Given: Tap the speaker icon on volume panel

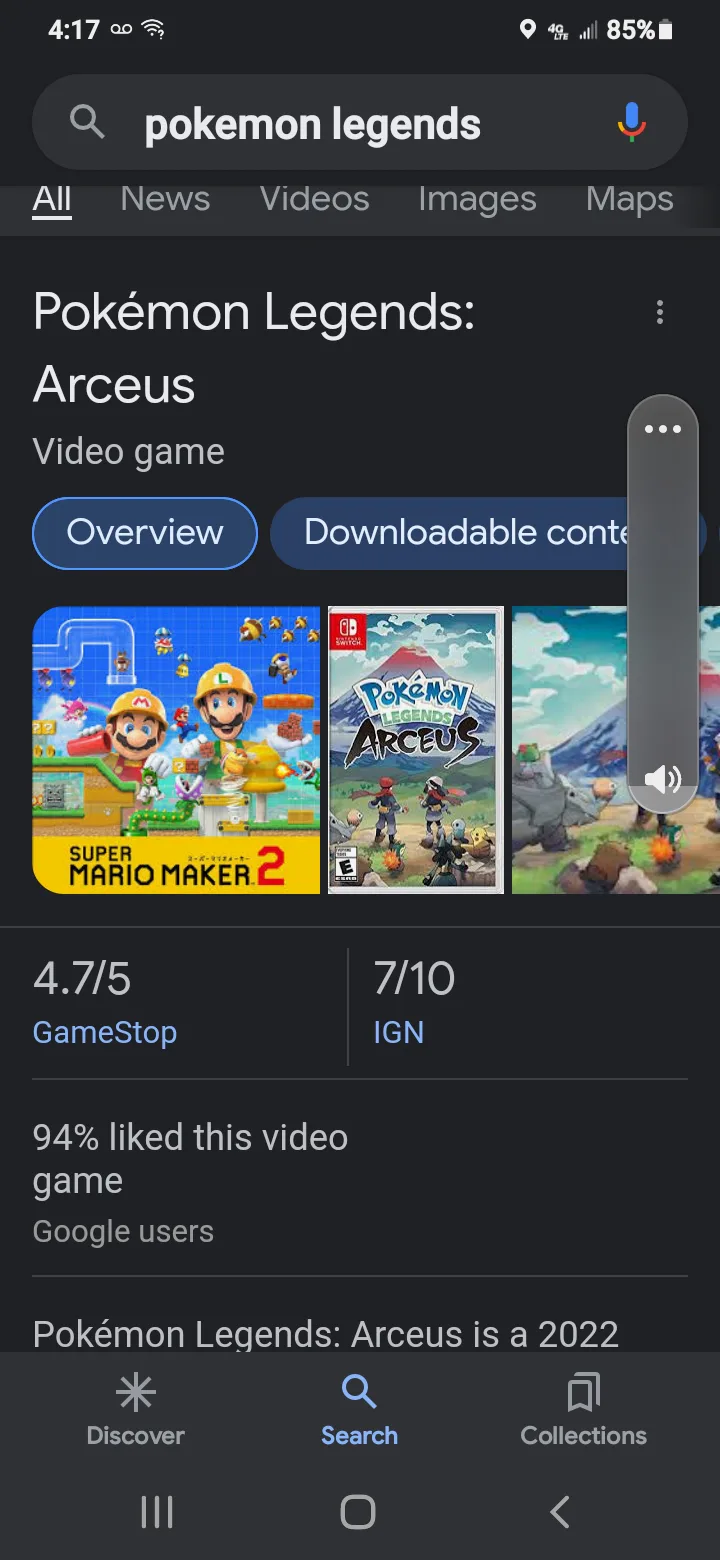Looking at the screenshot, I should click(662, 779).
